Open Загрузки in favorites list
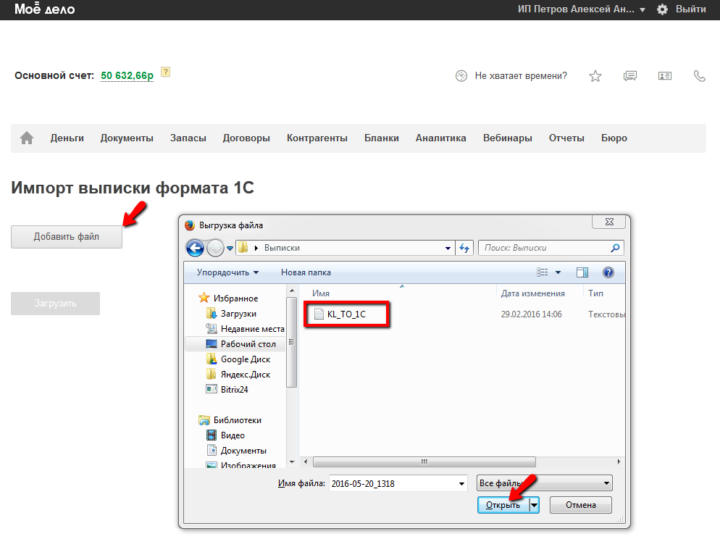Viewport: 720px width, 547px height. click(238, 314)
